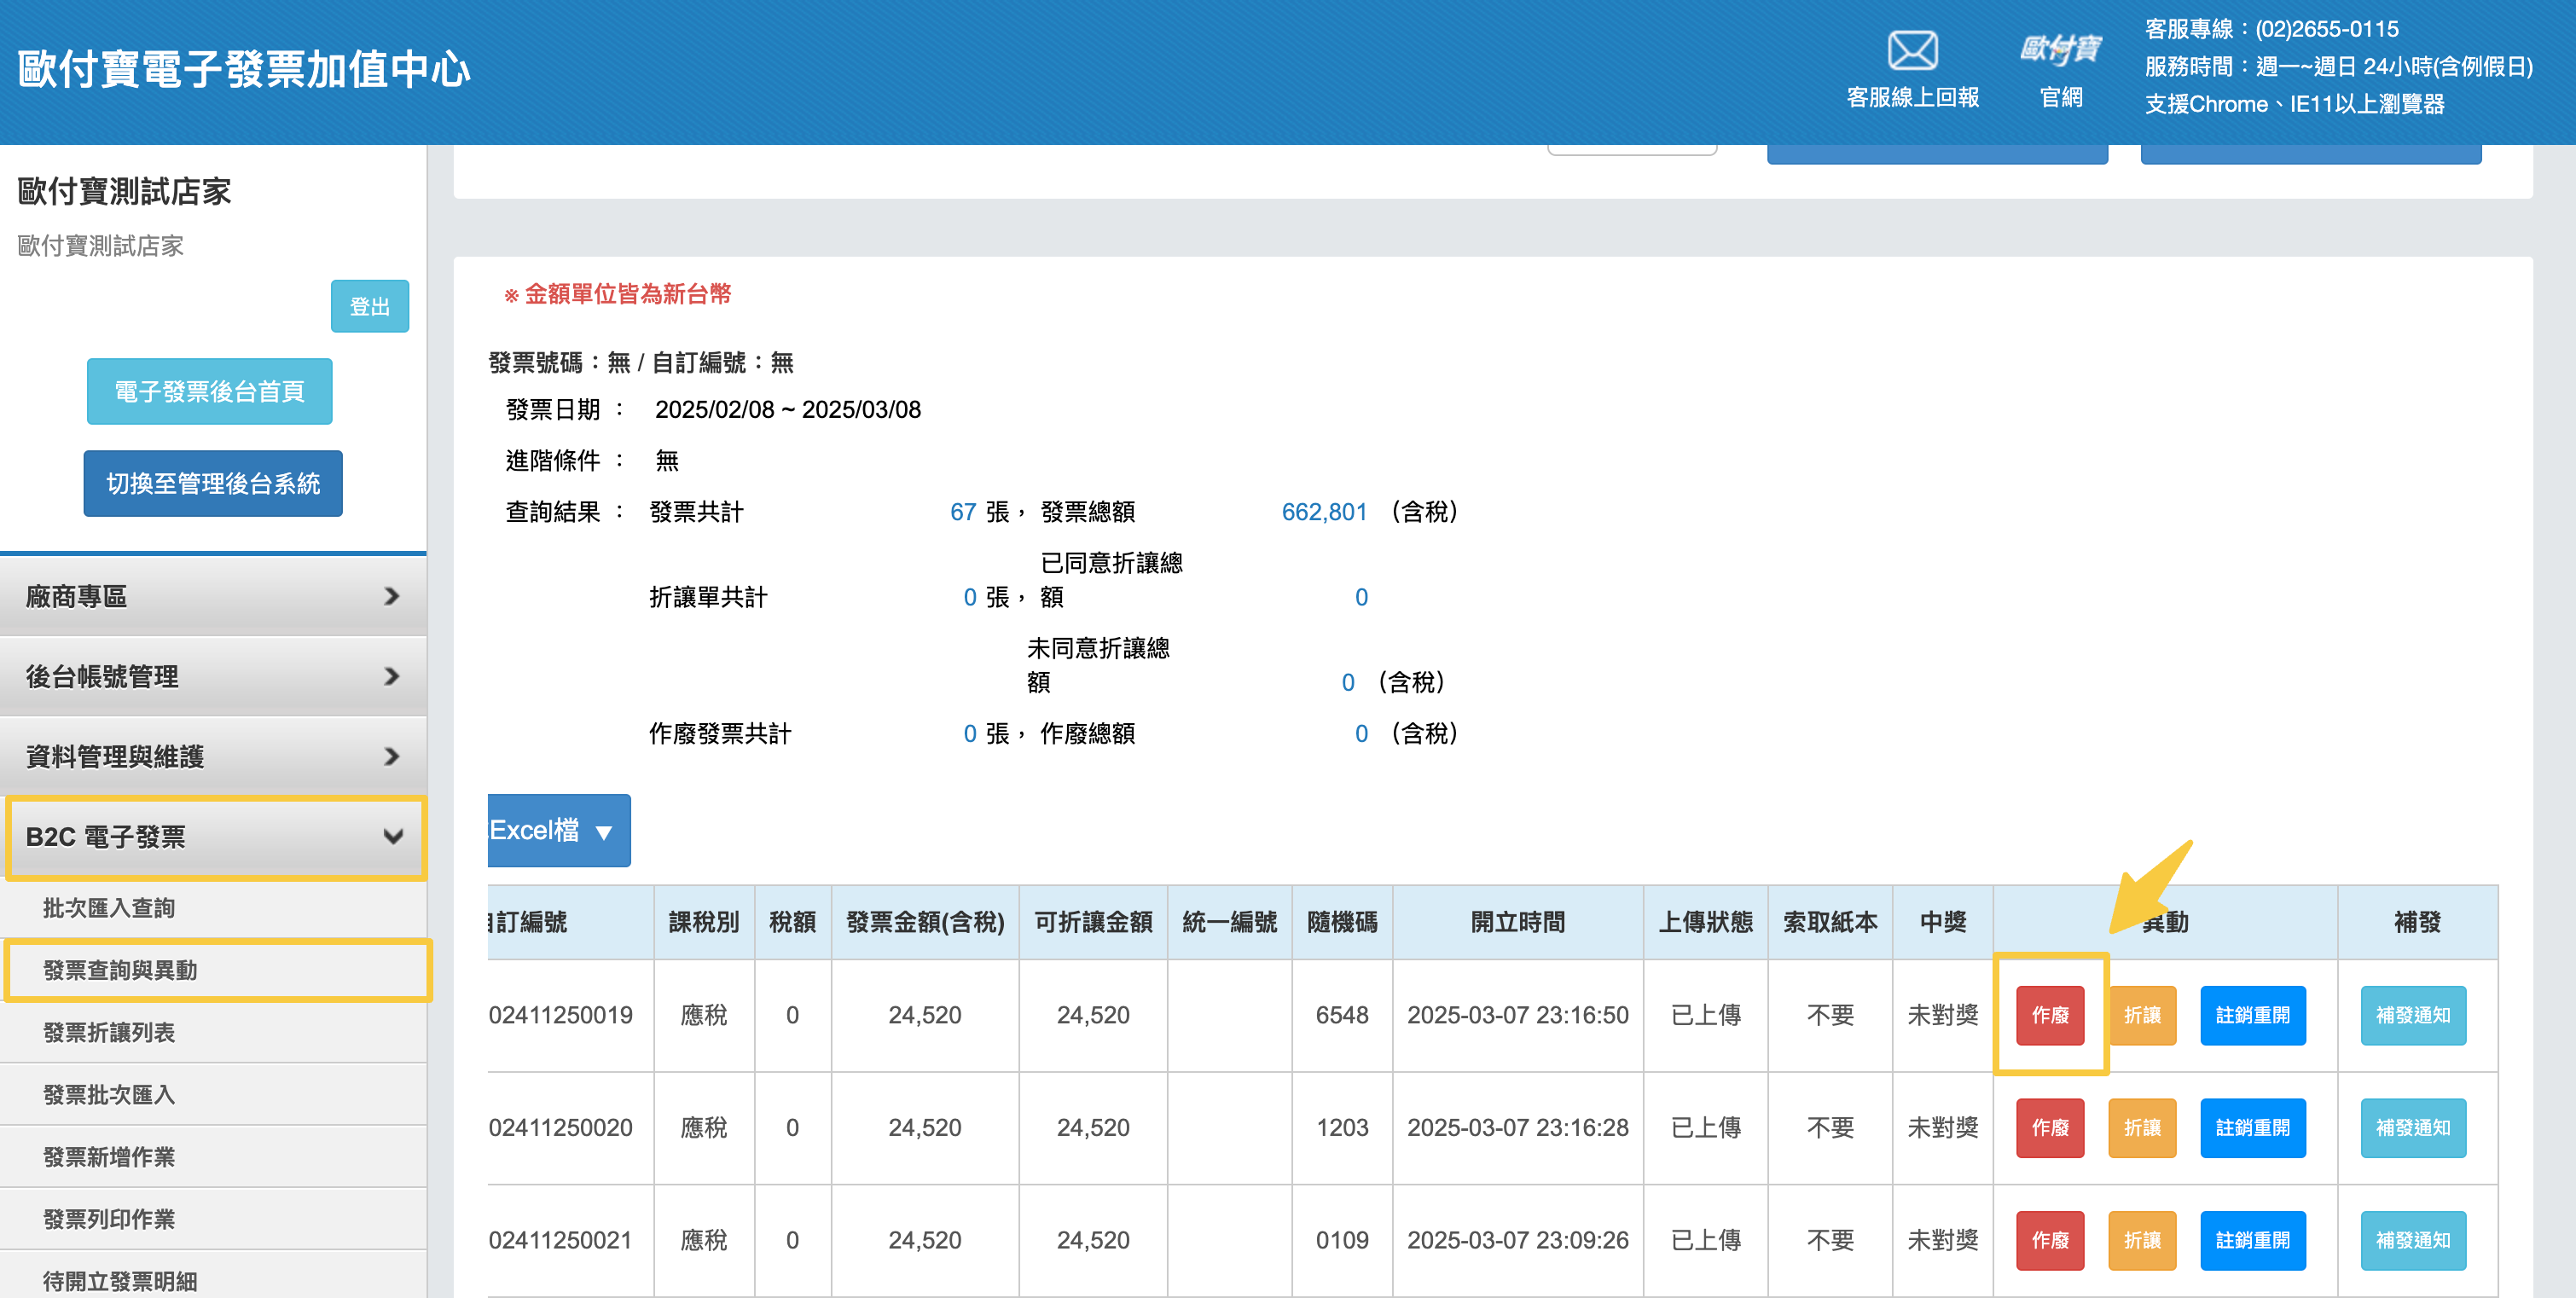Open 發票折讓列表 menu item
Image resolution: width=2576 pixels, height=1298 pixels.
click(109, 1032)
